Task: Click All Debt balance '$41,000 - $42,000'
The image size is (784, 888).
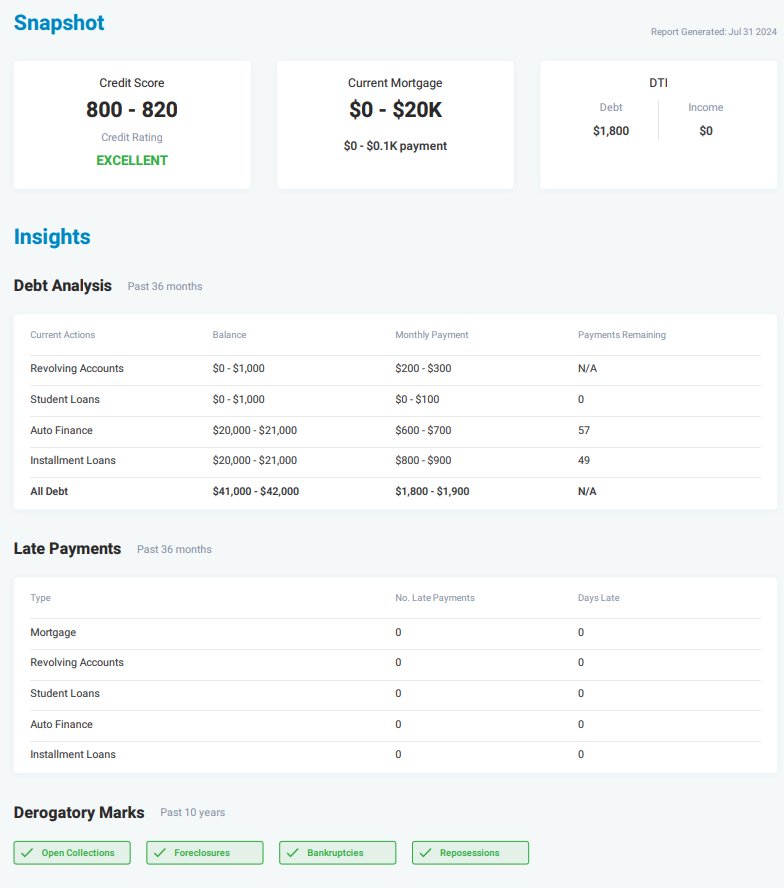Action: coord(256,492)
